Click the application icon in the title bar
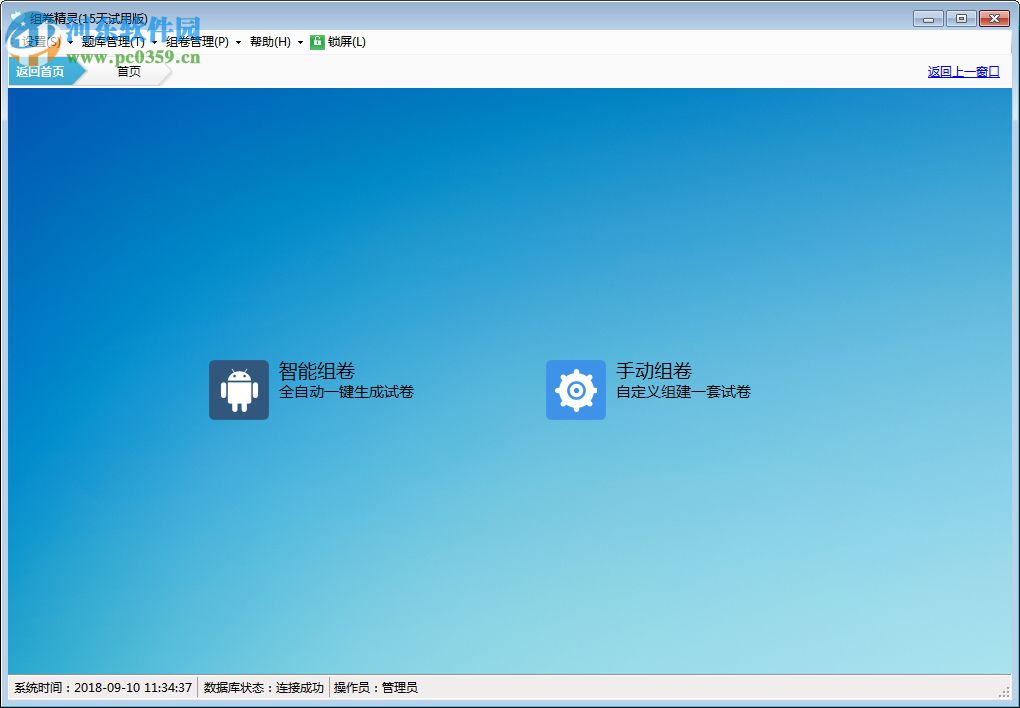This screenshot has width=1020, height=708. click(x=12, y=17)
